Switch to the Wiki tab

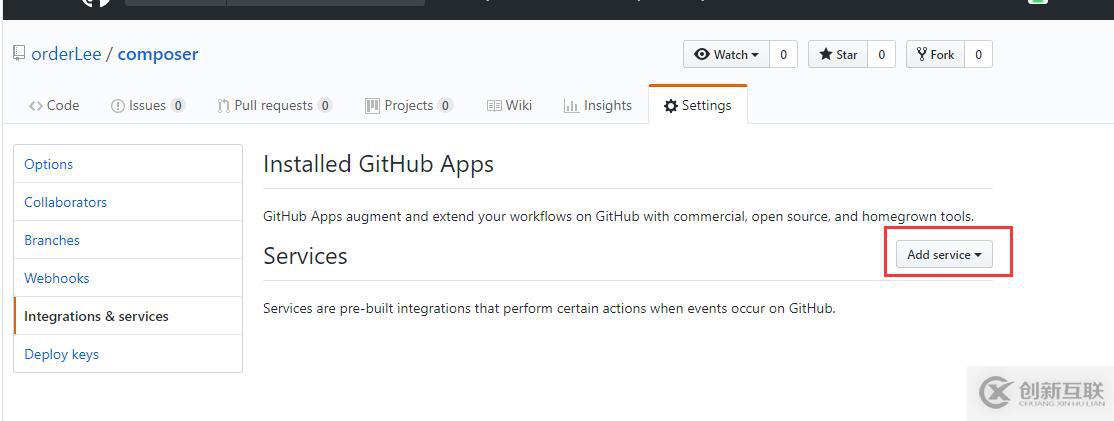tap(509, 105)
